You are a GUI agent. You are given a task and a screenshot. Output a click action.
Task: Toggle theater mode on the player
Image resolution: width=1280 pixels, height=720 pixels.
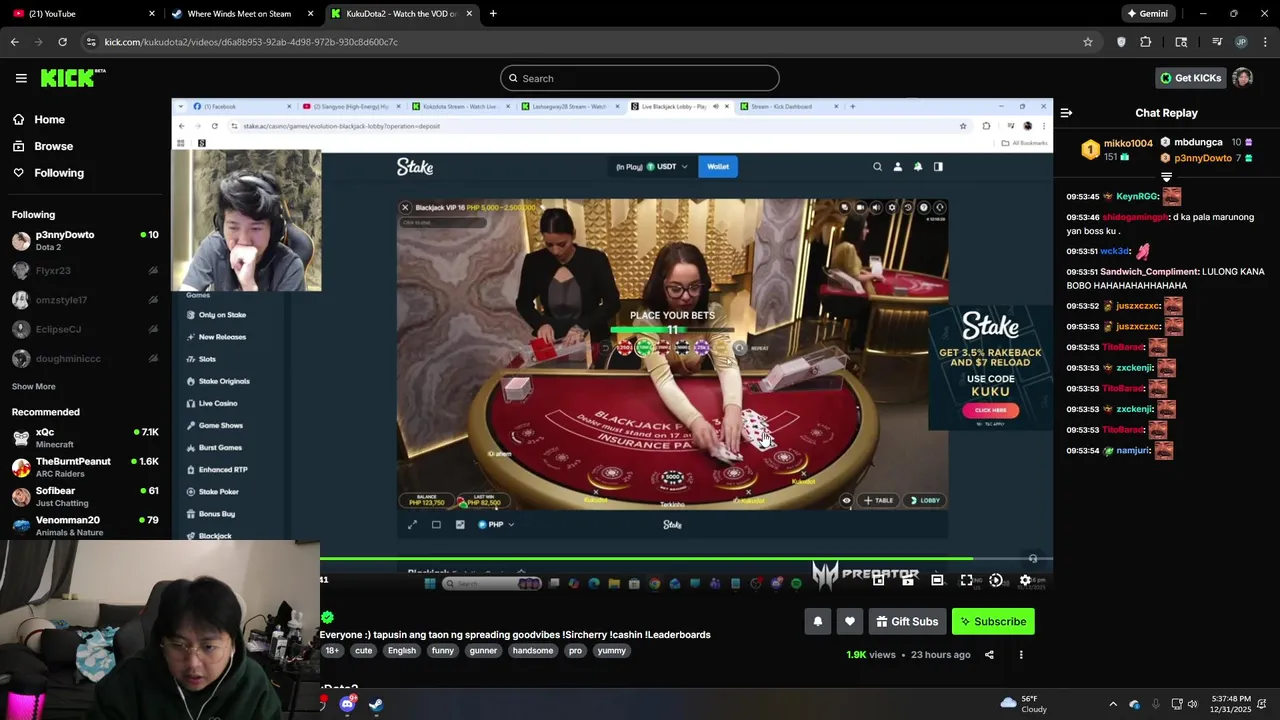(x=937, y=580)
